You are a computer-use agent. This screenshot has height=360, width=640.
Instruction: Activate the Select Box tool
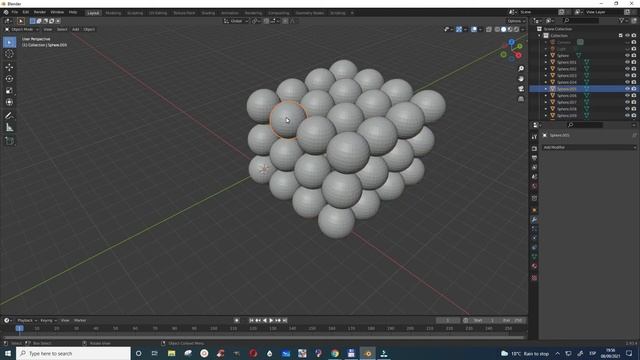point(9,42)
